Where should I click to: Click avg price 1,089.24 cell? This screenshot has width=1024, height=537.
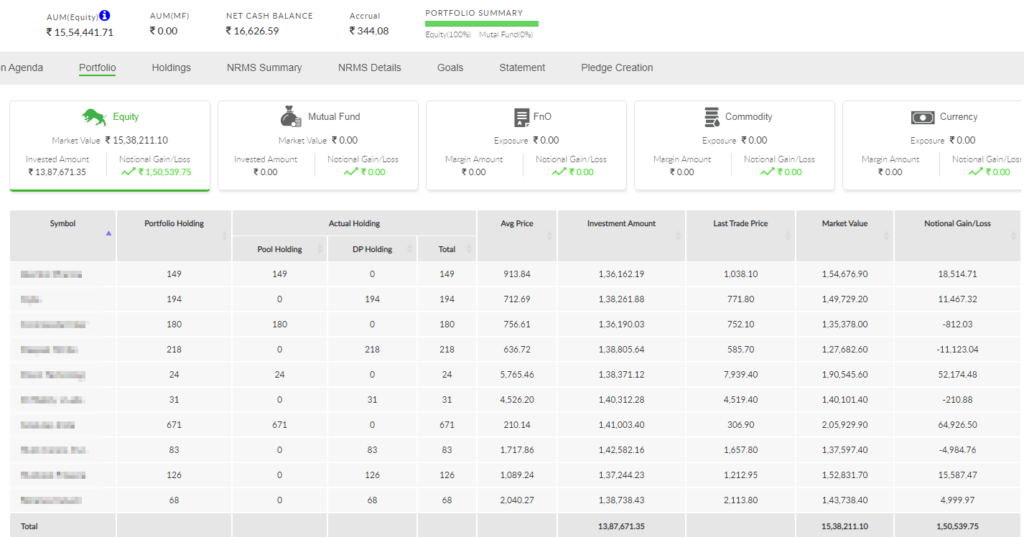(x=517, y=475)
